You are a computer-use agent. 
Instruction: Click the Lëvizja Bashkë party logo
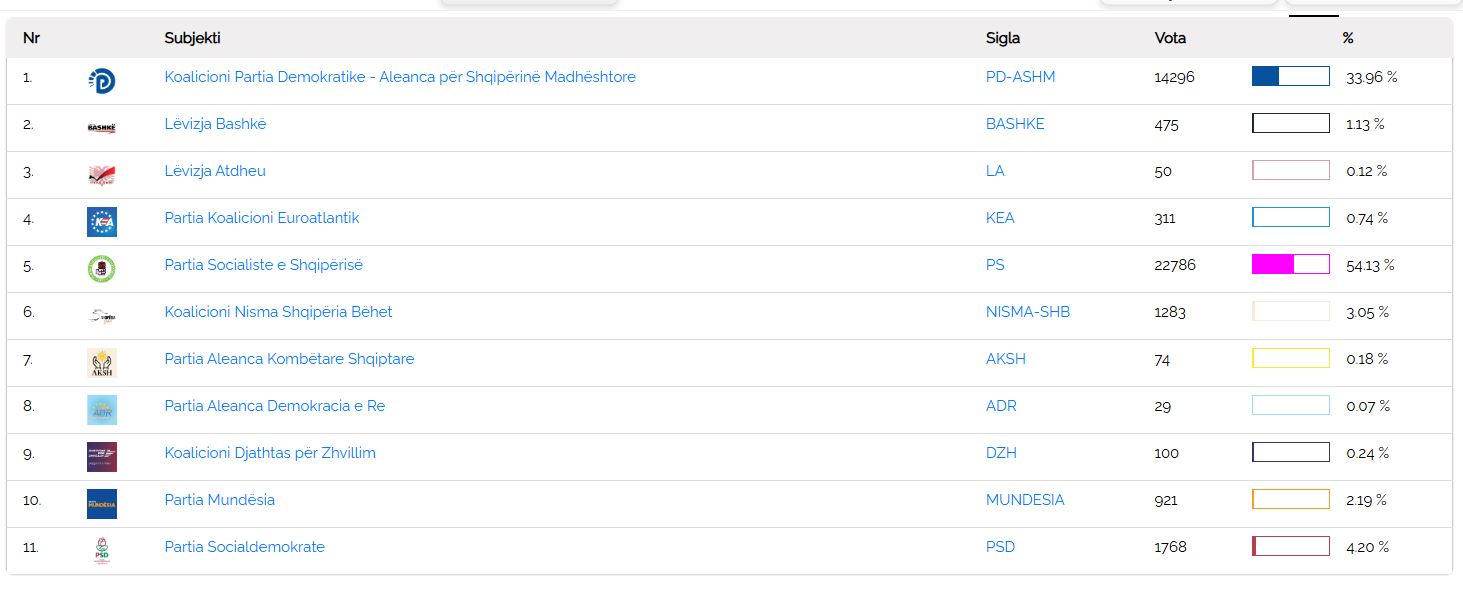tap(101, 128)
